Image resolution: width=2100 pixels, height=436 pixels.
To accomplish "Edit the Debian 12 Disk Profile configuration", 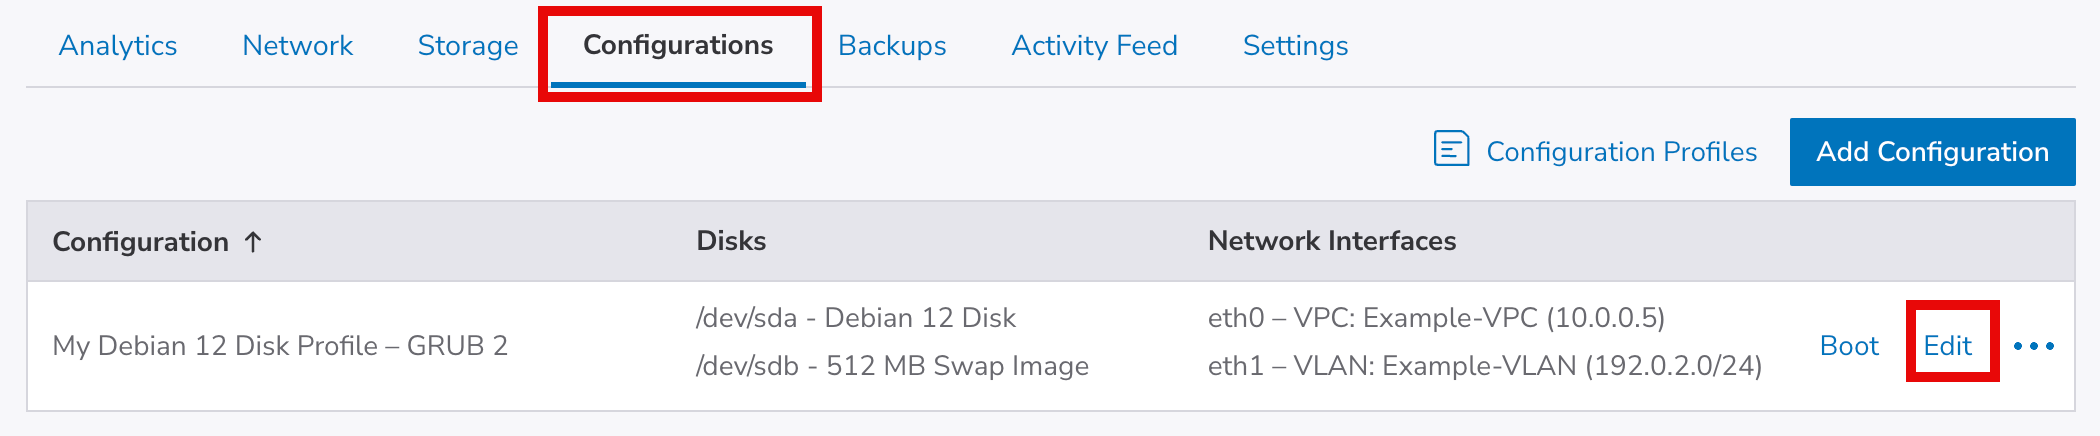I will point(1947,346).
